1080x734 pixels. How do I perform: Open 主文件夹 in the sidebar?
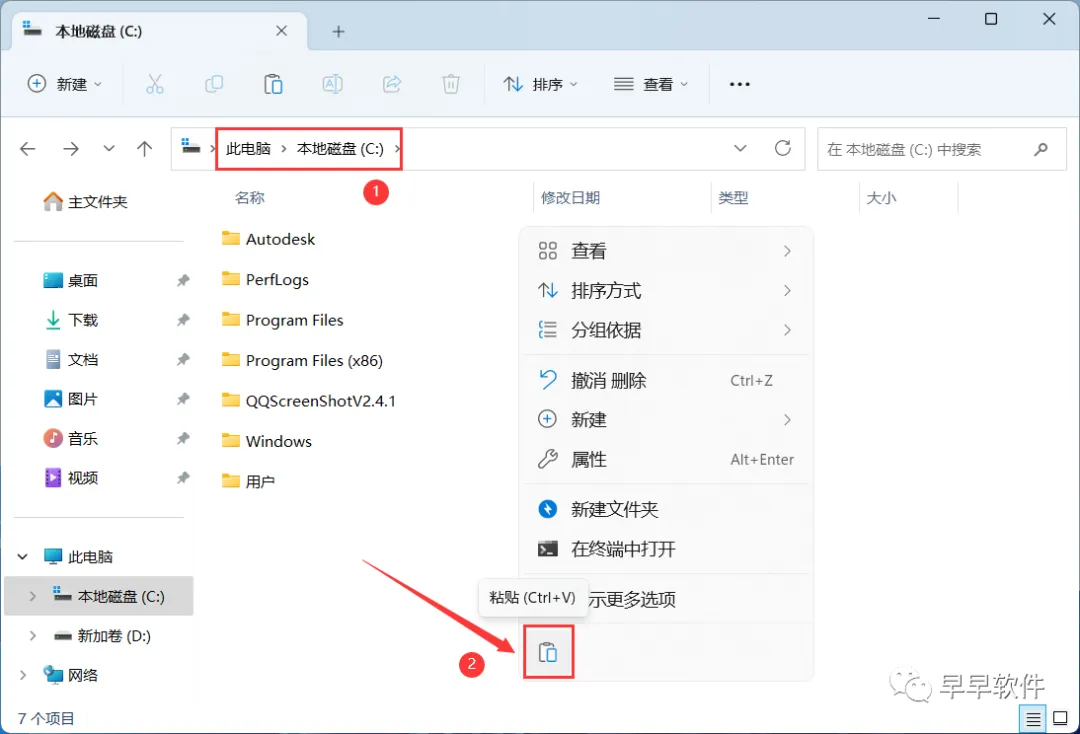click(85, 202)
